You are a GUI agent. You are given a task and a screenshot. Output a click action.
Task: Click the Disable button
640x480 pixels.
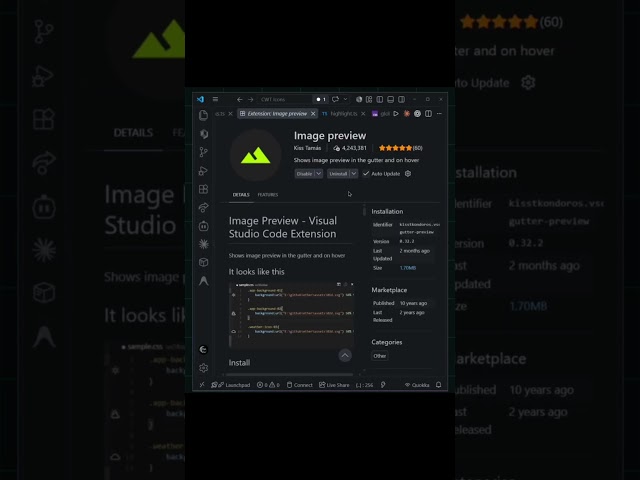[304, 174]
